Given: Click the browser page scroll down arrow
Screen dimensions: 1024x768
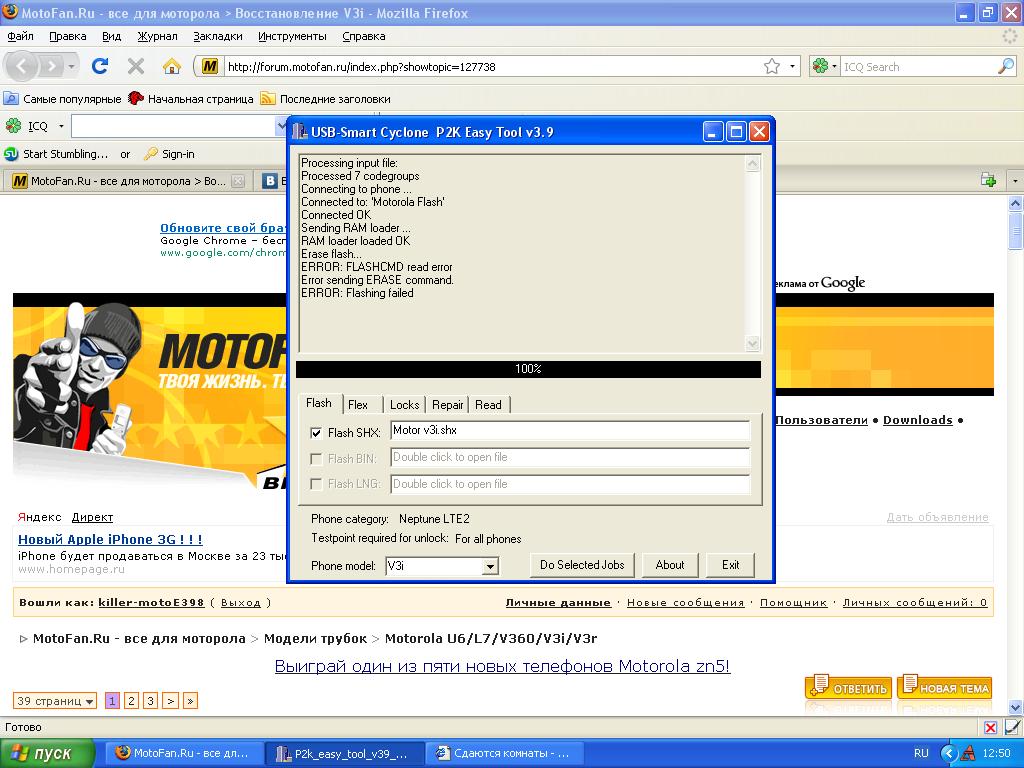Looking at the screenshot, I should pyautogui.click(x=1016, y=707).
